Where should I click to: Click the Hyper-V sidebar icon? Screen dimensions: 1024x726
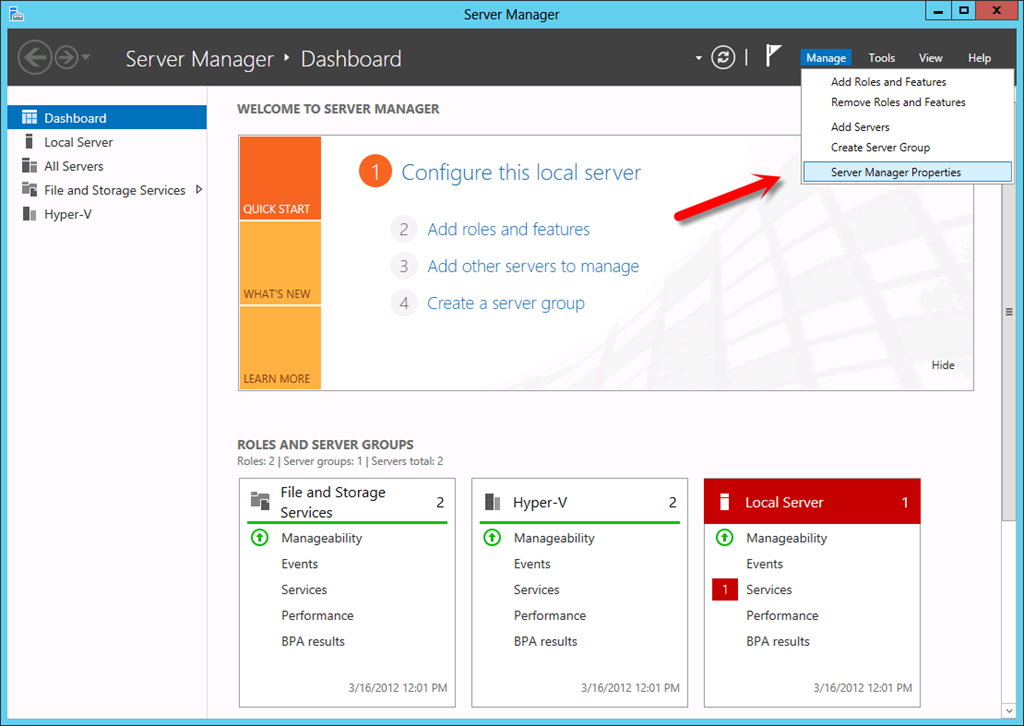pyautogui.click(x=29, y=213)
